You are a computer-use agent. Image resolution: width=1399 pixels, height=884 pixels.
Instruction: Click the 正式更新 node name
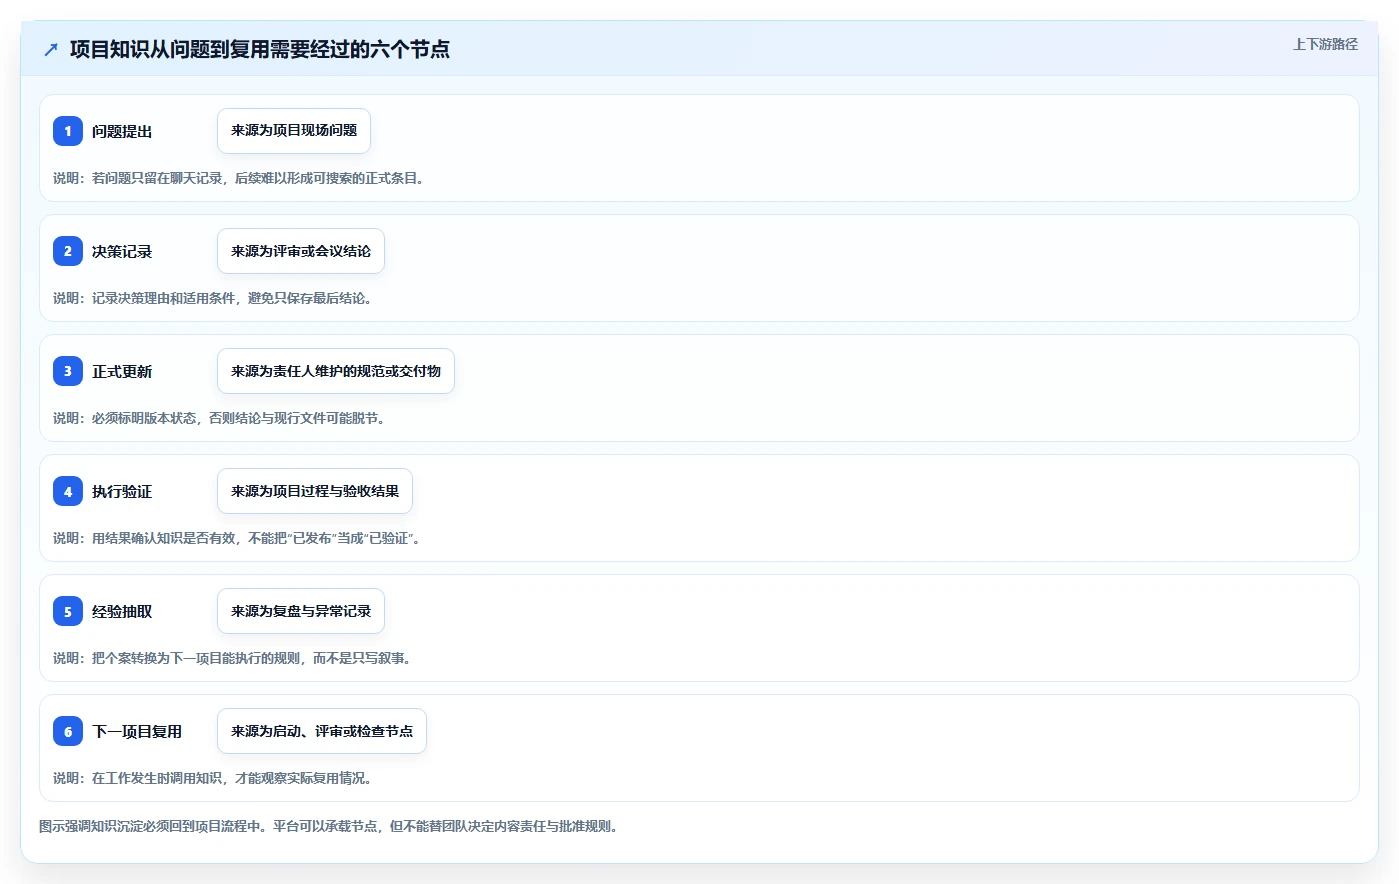(122, 371)
